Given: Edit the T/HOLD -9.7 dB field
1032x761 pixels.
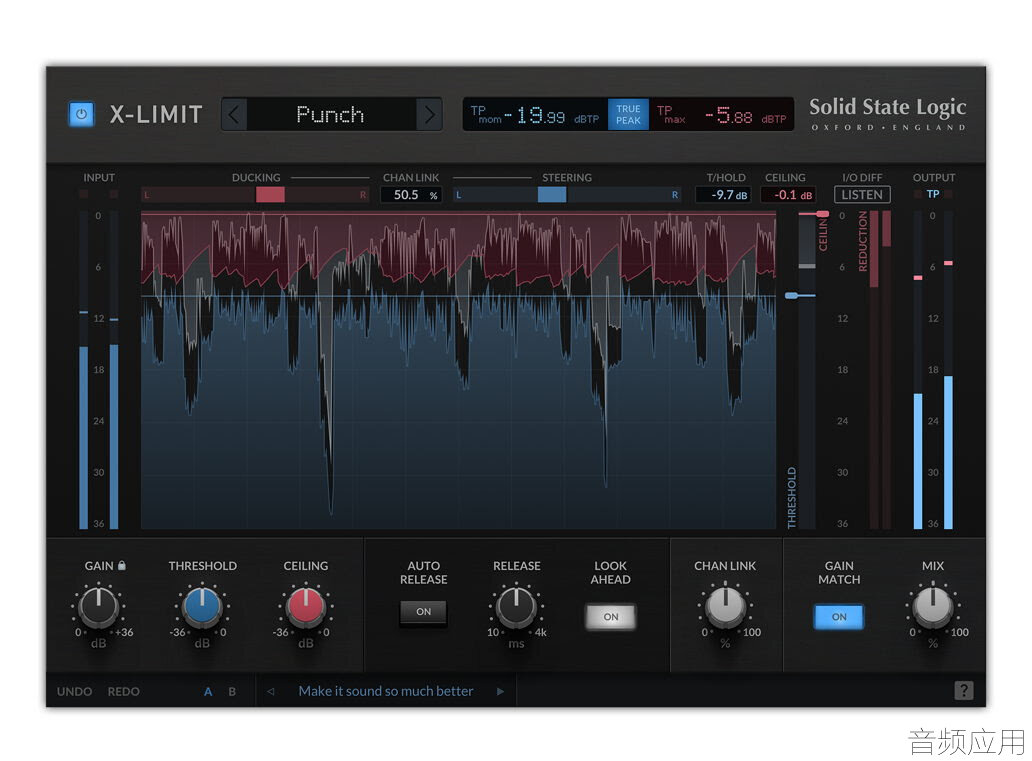Looking at the screenshot, I should (x=723, y=195).
